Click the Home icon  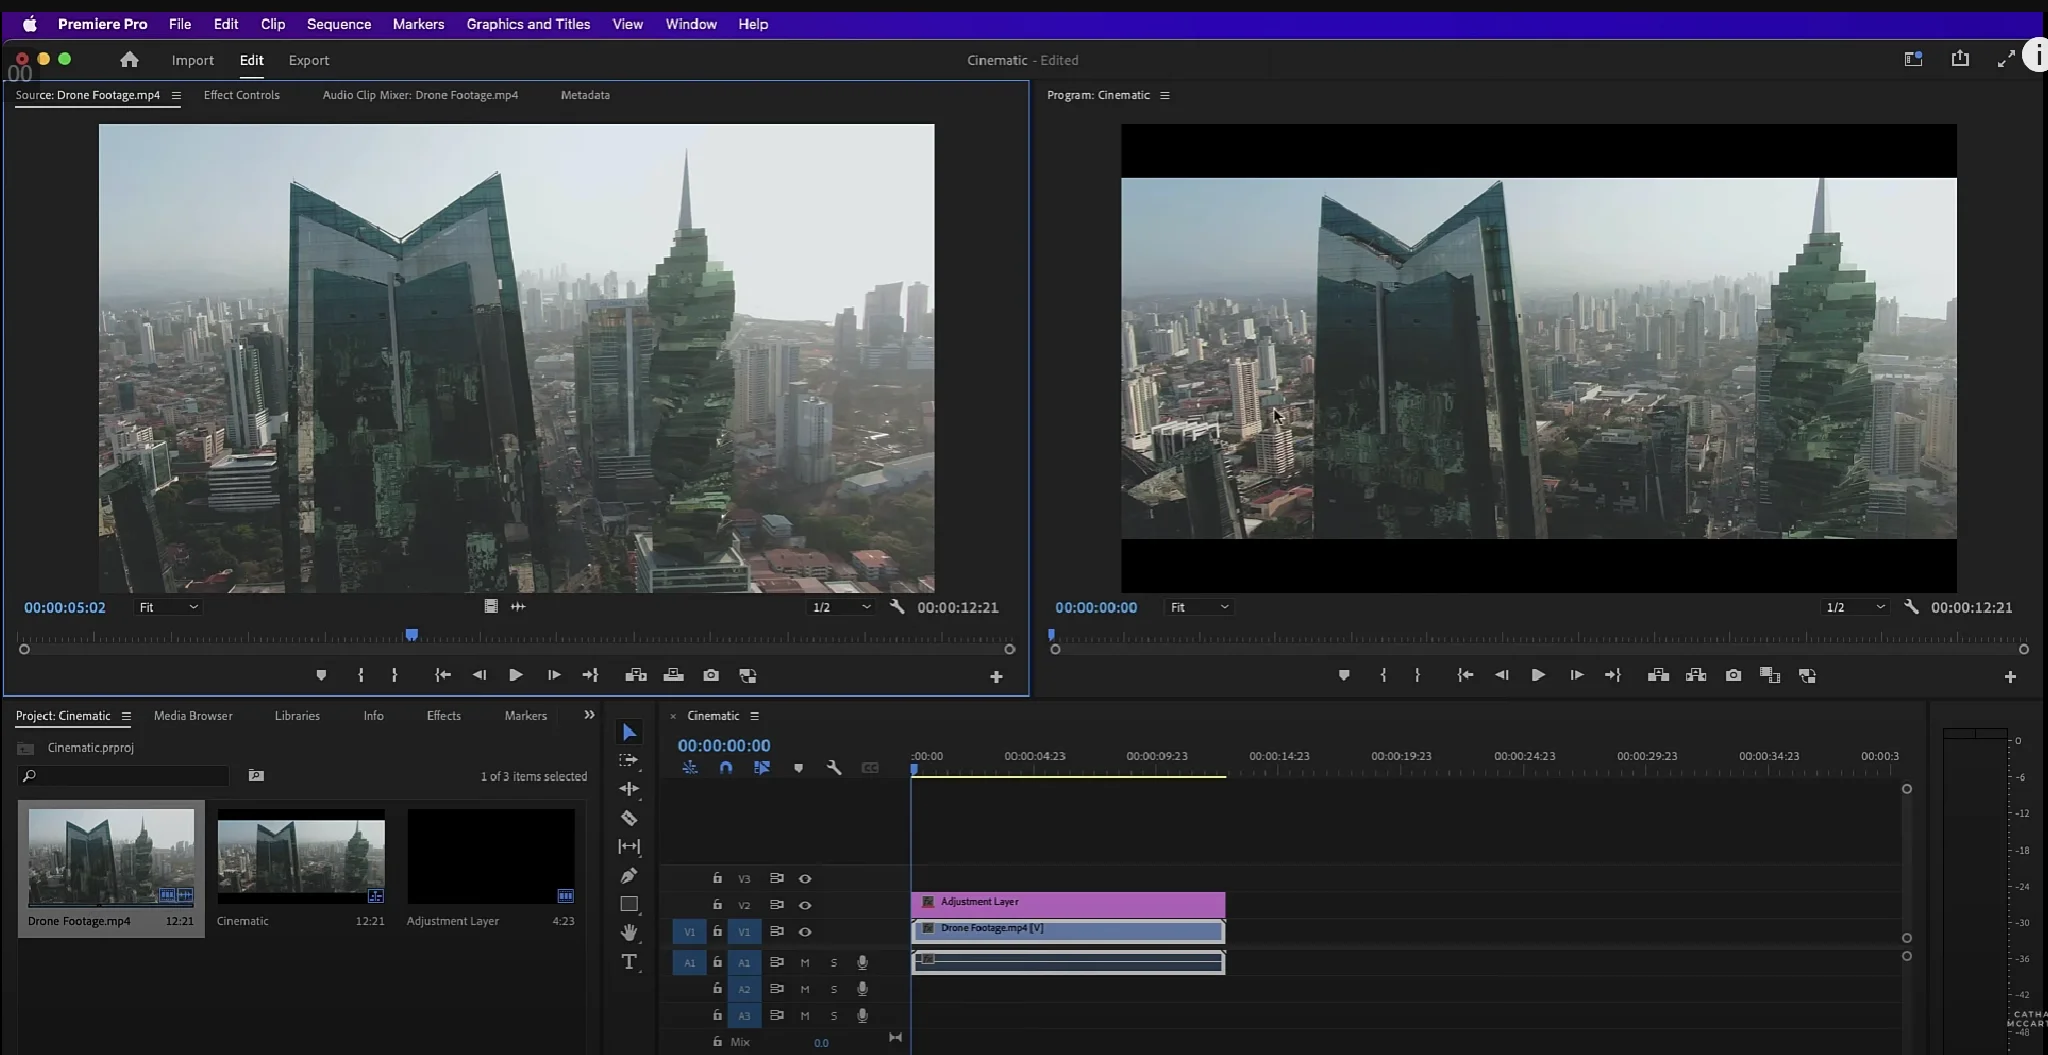pyautogui.click(x=129, y=60)
